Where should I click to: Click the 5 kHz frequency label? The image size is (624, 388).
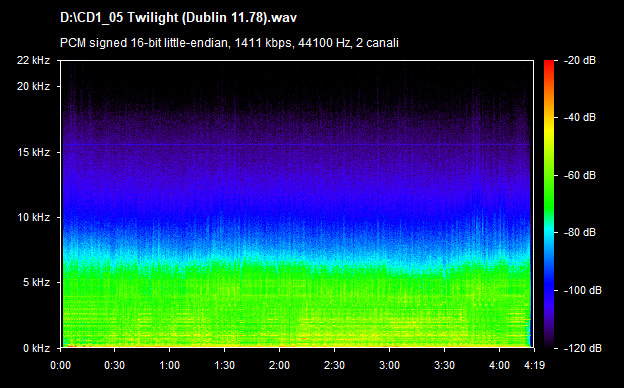36,283
